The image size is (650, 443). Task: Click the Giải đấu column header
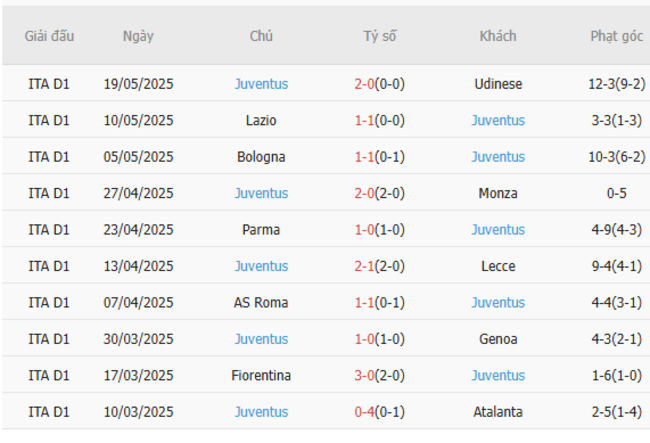coord(49,36)
